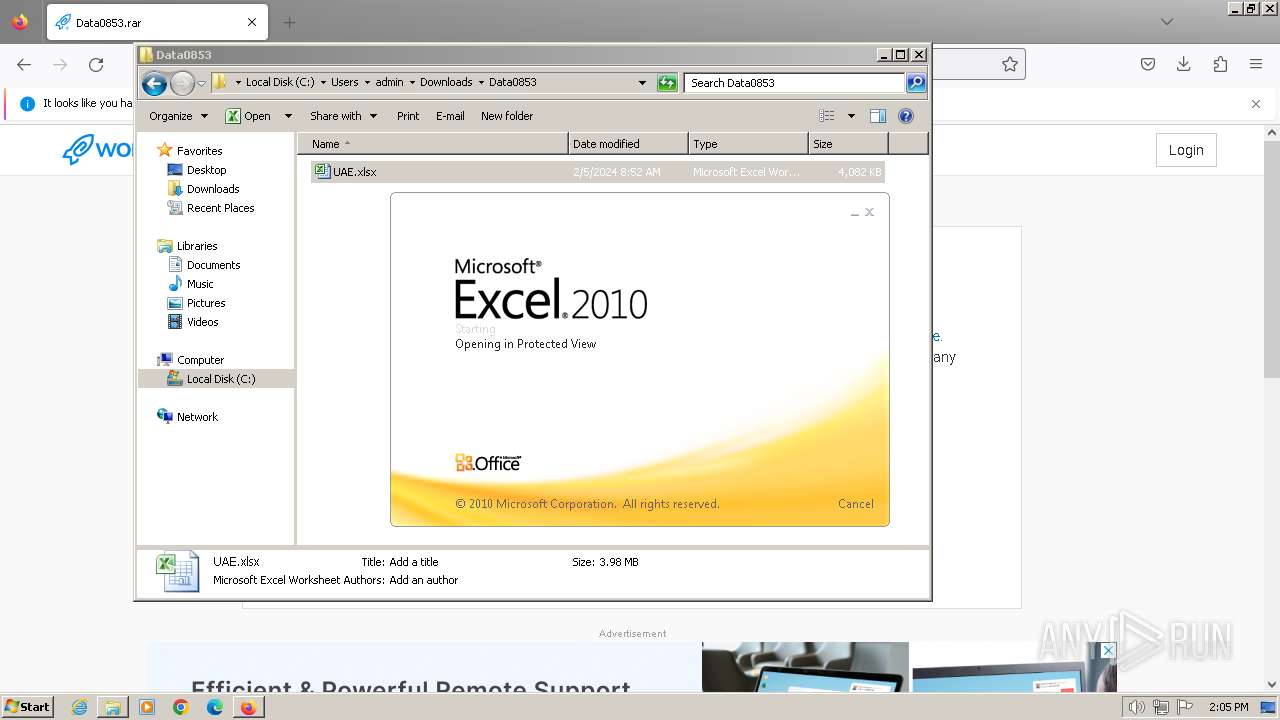Screen dimensions: 1280x720
Task: Click 'Add a title' in details pane
Action: tap(413, 562)
